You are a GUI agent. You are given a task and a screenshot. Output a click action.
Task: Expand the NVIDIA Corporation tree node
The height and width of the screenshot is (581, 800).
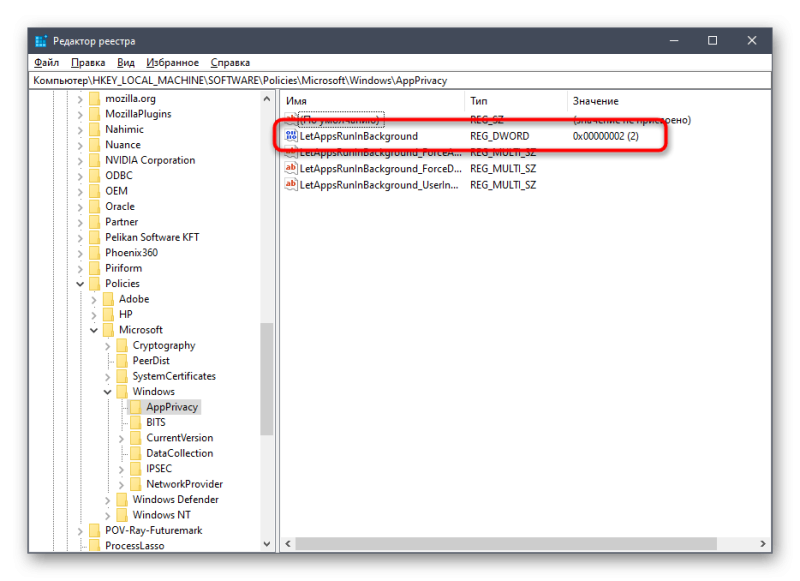pos(80,161)
